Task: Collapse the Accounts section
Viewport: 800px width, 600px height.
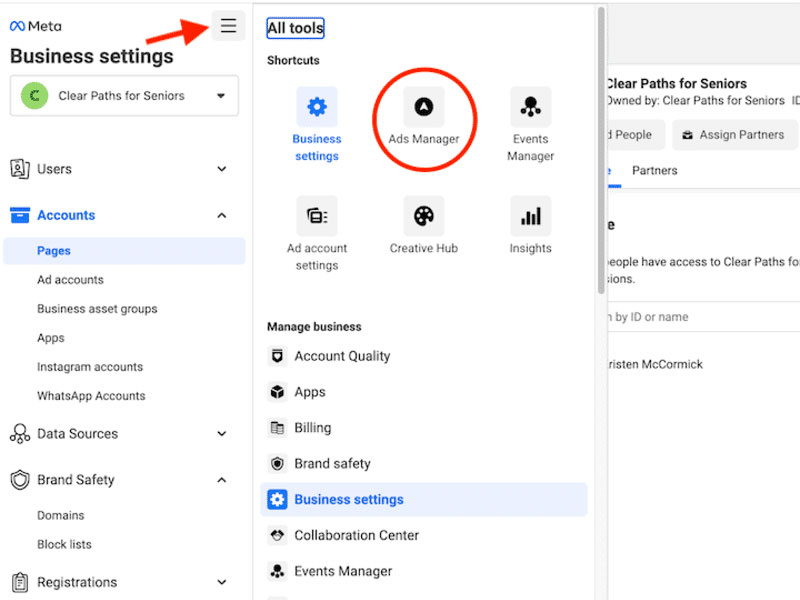Action: click(x=222, y=215)
